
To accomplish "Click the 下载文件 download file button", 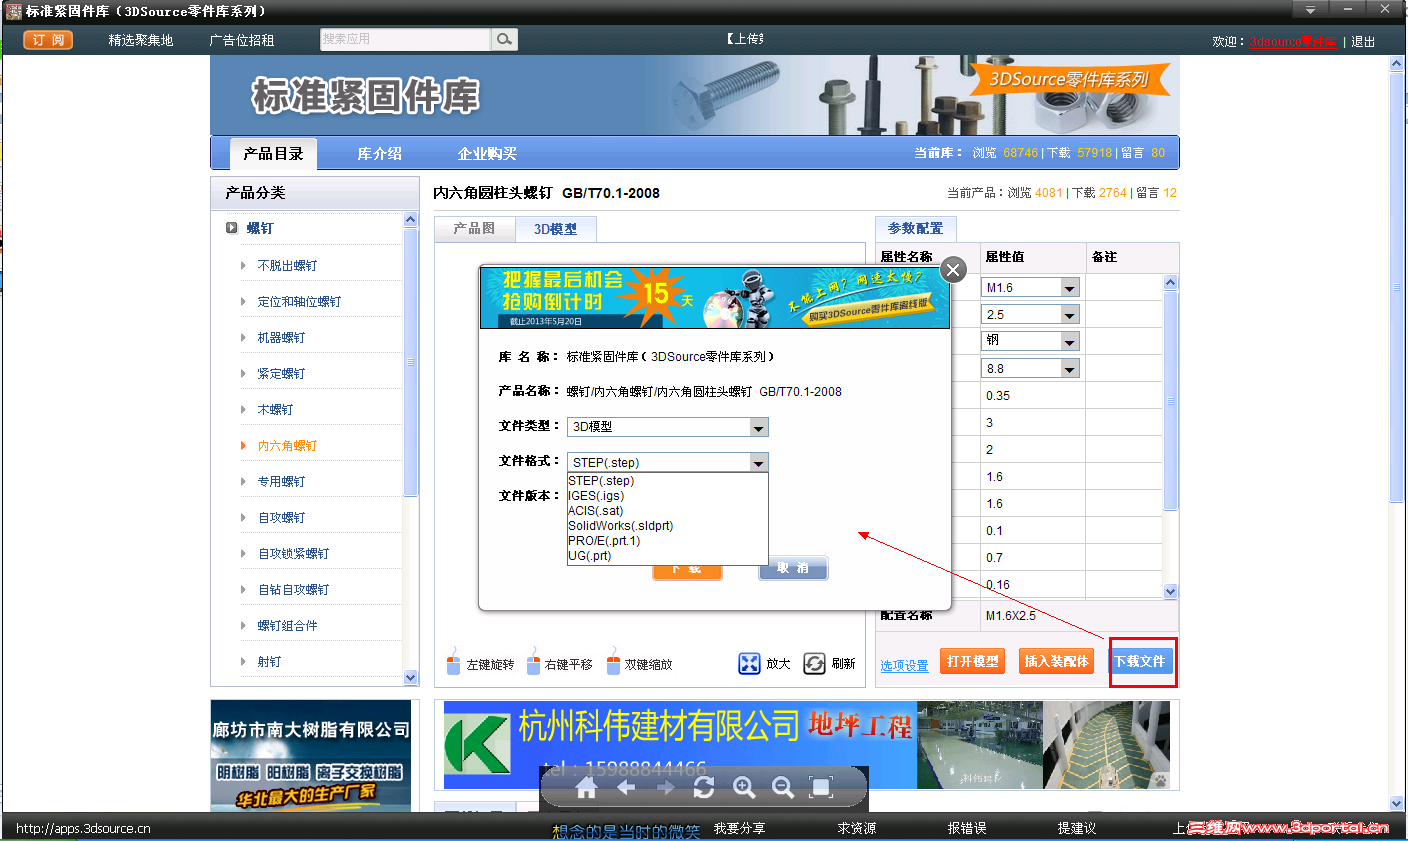I will [1142, 661].
